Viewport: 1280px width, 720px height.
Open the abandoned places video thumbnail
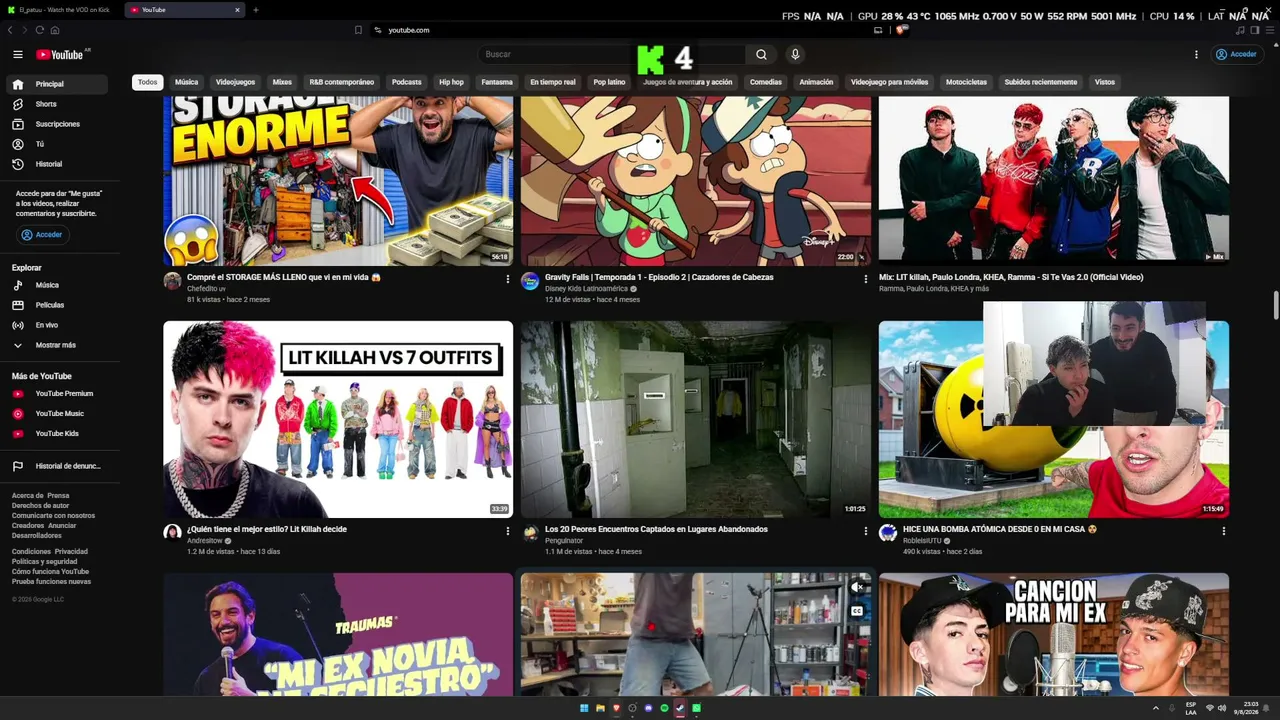tap(696, 419)
